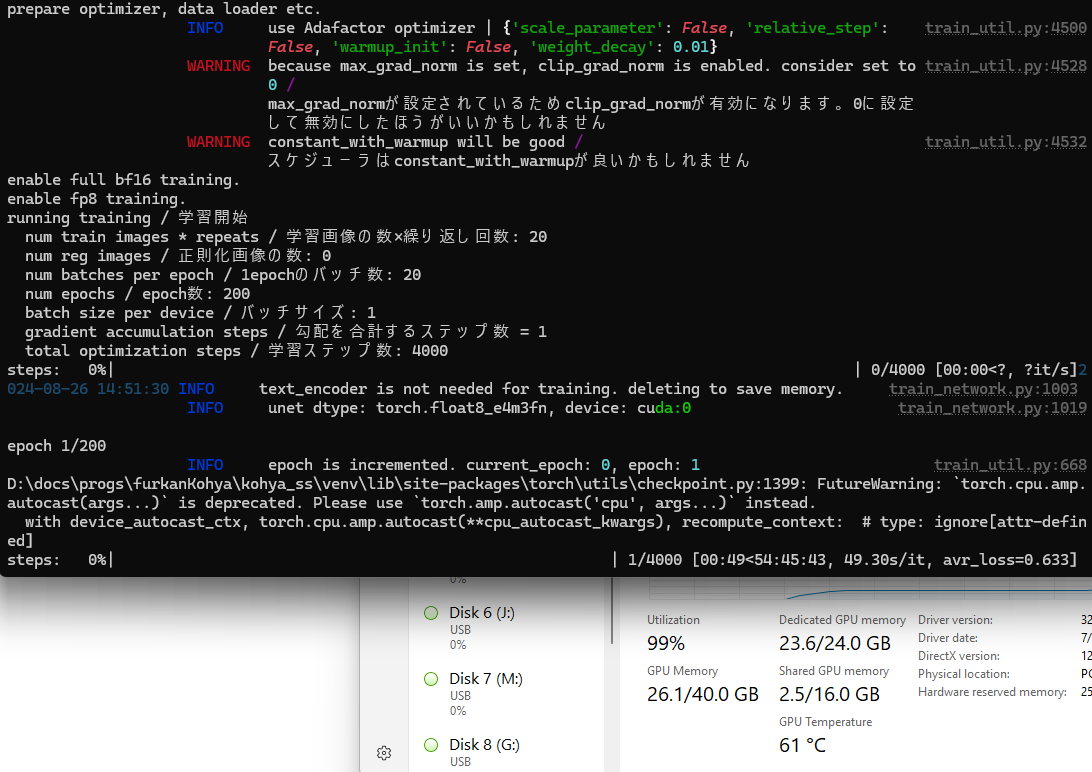Screen dimensions: 1092x772
Task: Click the 'gradient accumulation steps' line
Action: tap(286, 332)
